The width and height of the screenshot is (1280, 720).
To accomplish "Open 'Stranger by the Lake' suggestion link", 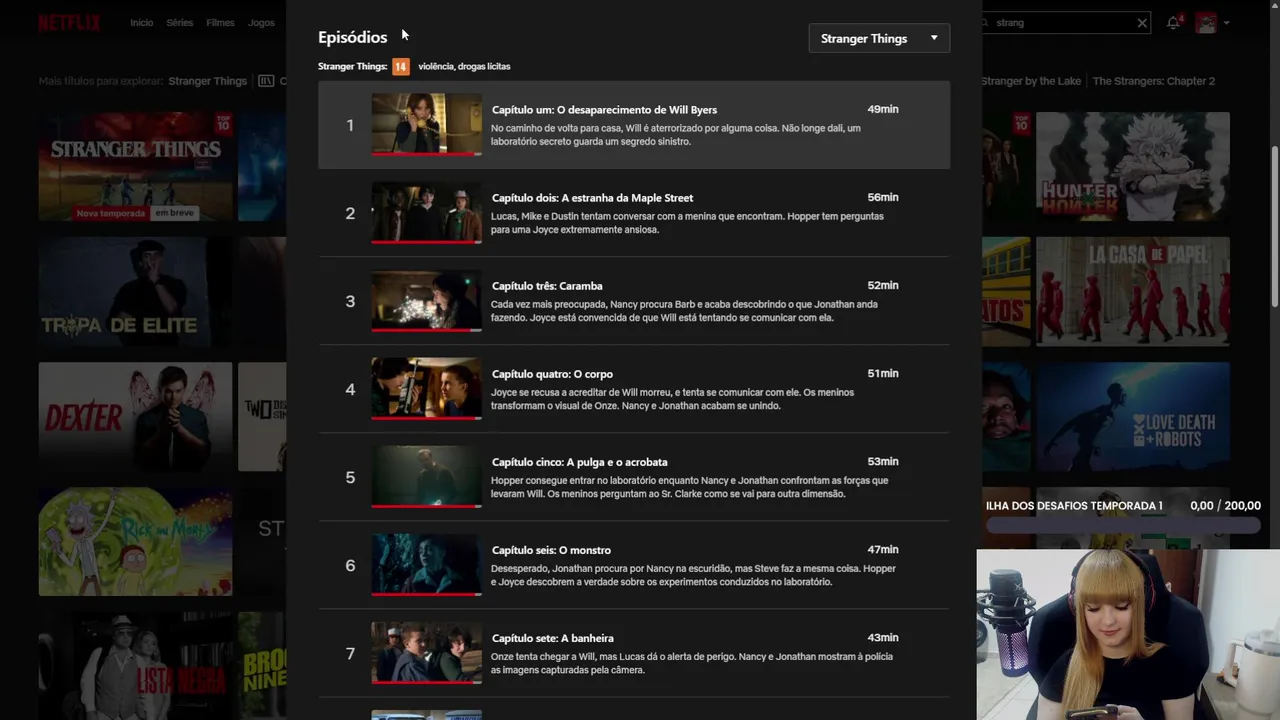I will point(1031,81).
